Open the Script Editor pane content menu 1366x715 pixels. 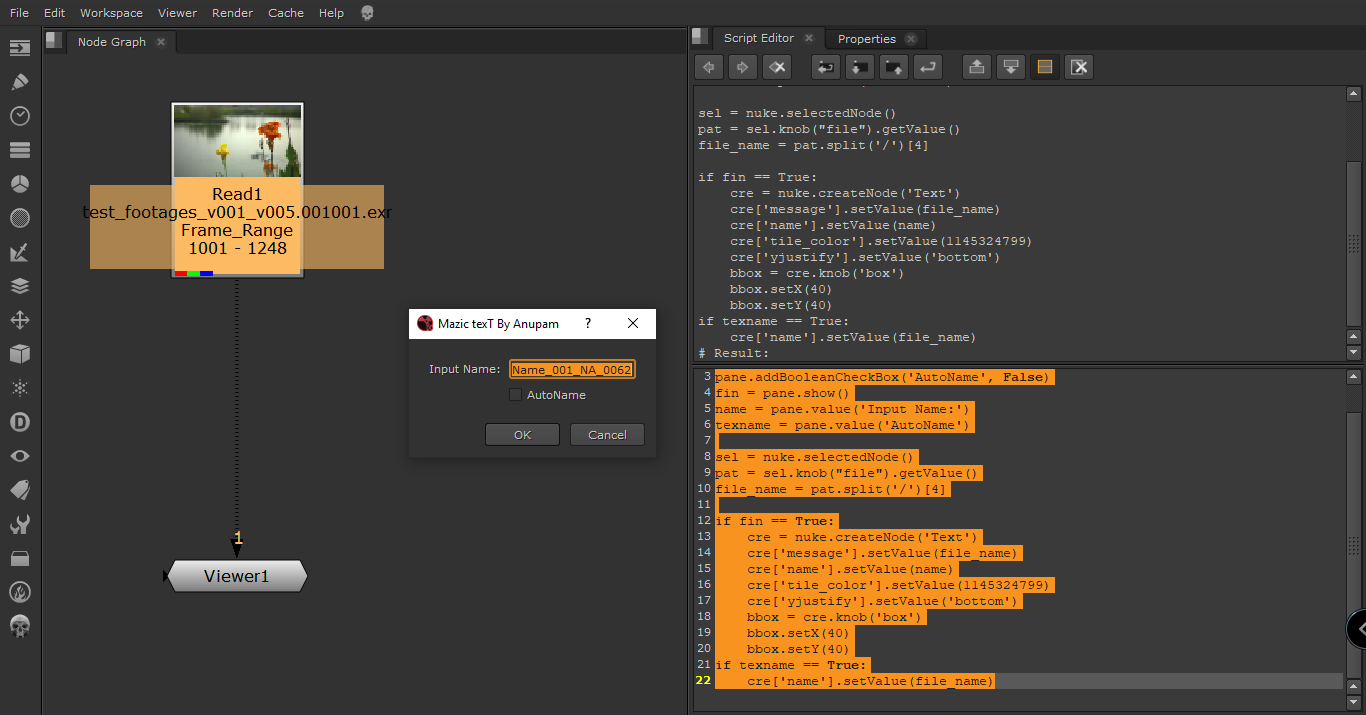(x=701, y=37)
